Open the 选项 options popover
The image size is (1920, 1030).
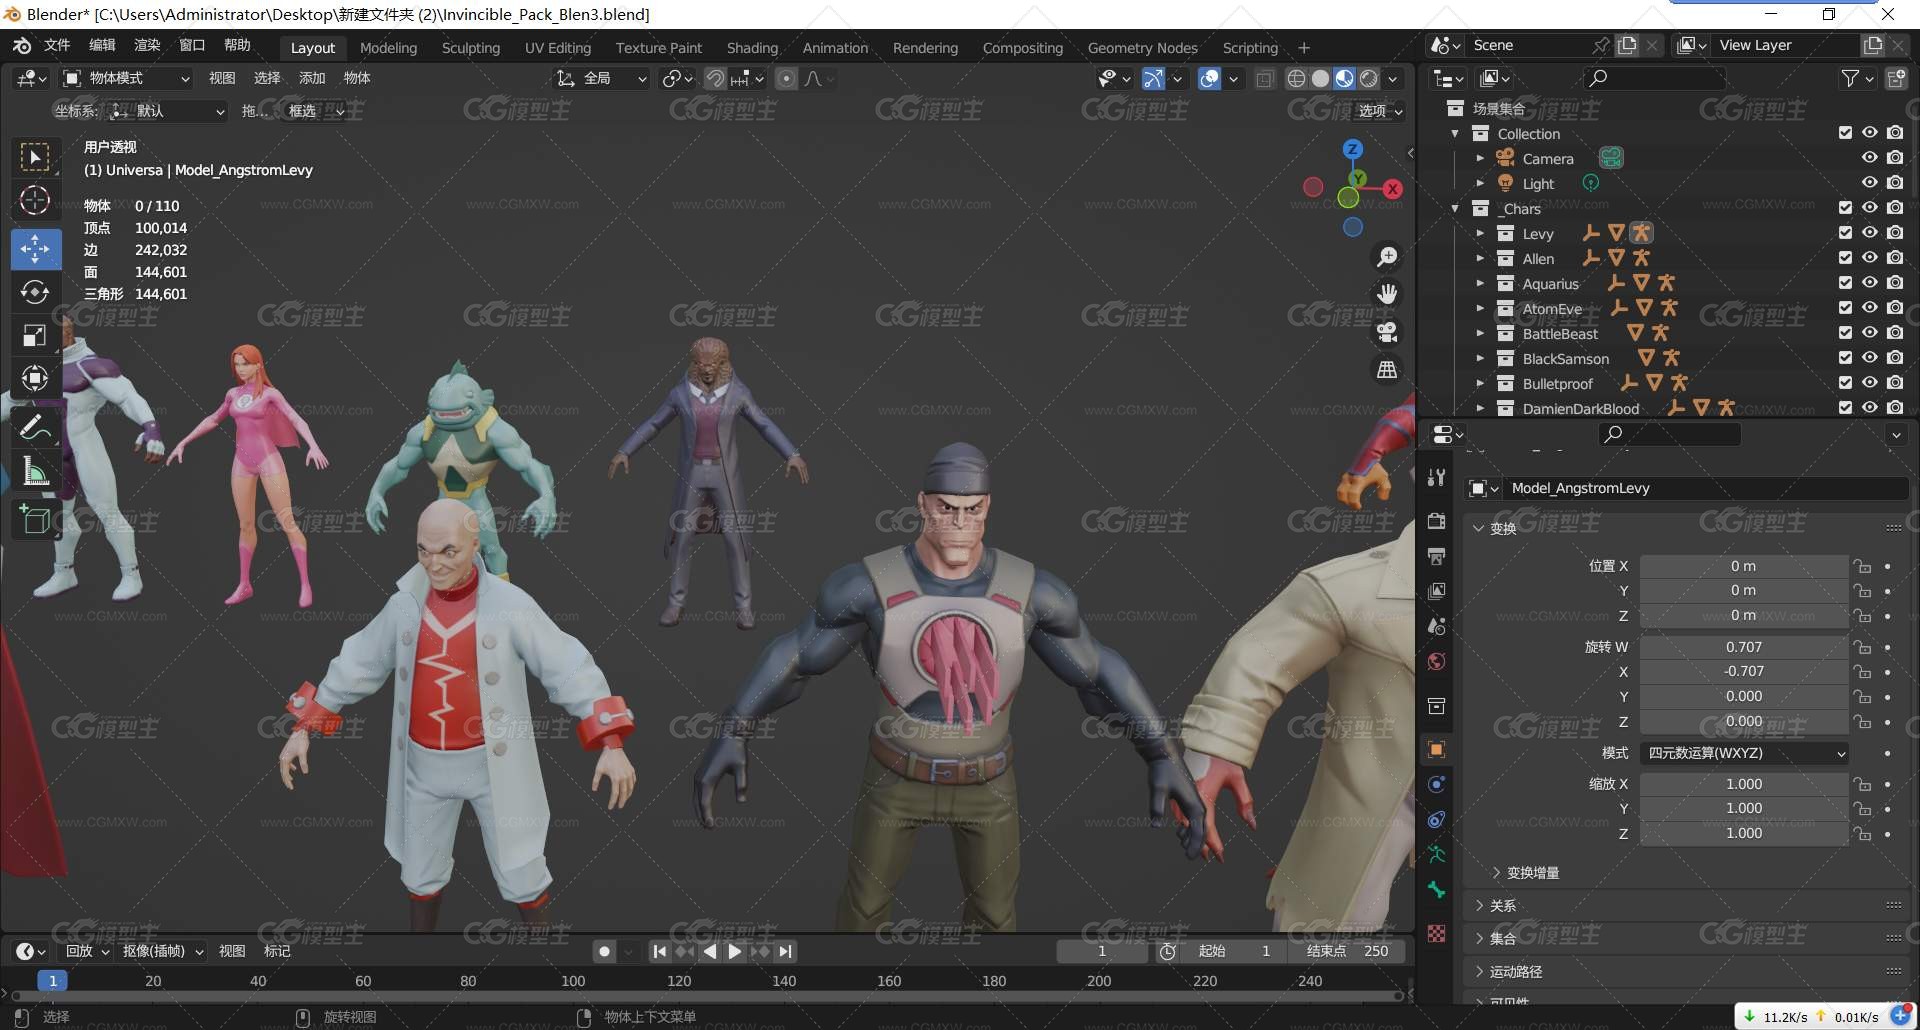tap(1380, 111)
